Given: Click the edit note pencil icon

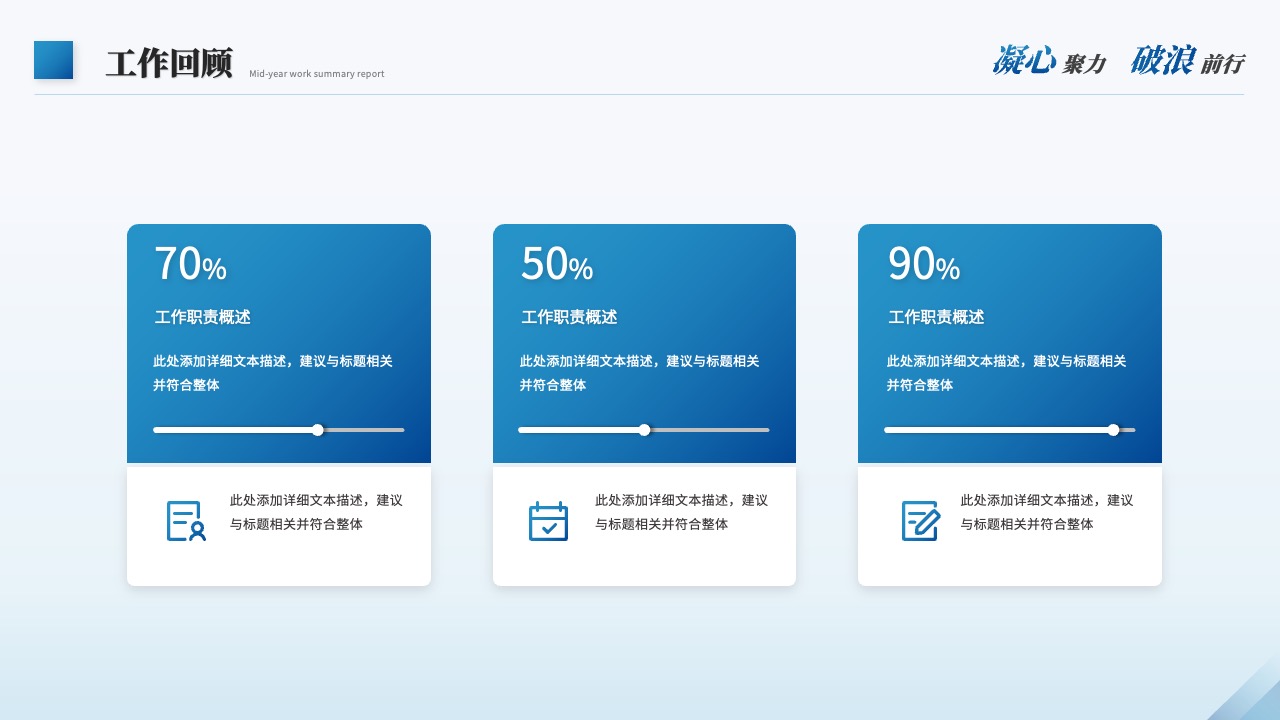Looking at the screenshot, I should (x=921, y=521).
